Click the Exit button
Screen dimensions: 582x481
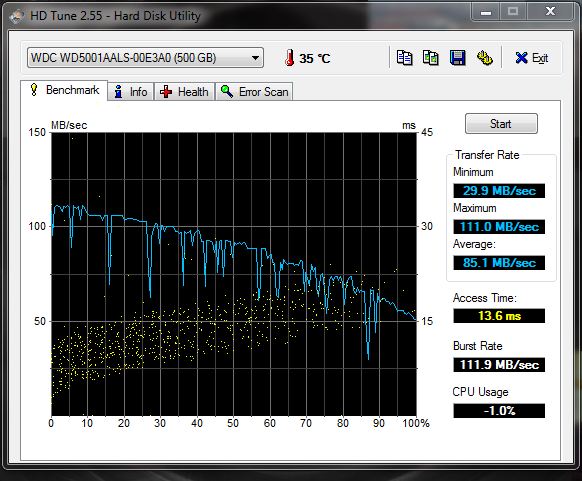(x=532, y=58)
